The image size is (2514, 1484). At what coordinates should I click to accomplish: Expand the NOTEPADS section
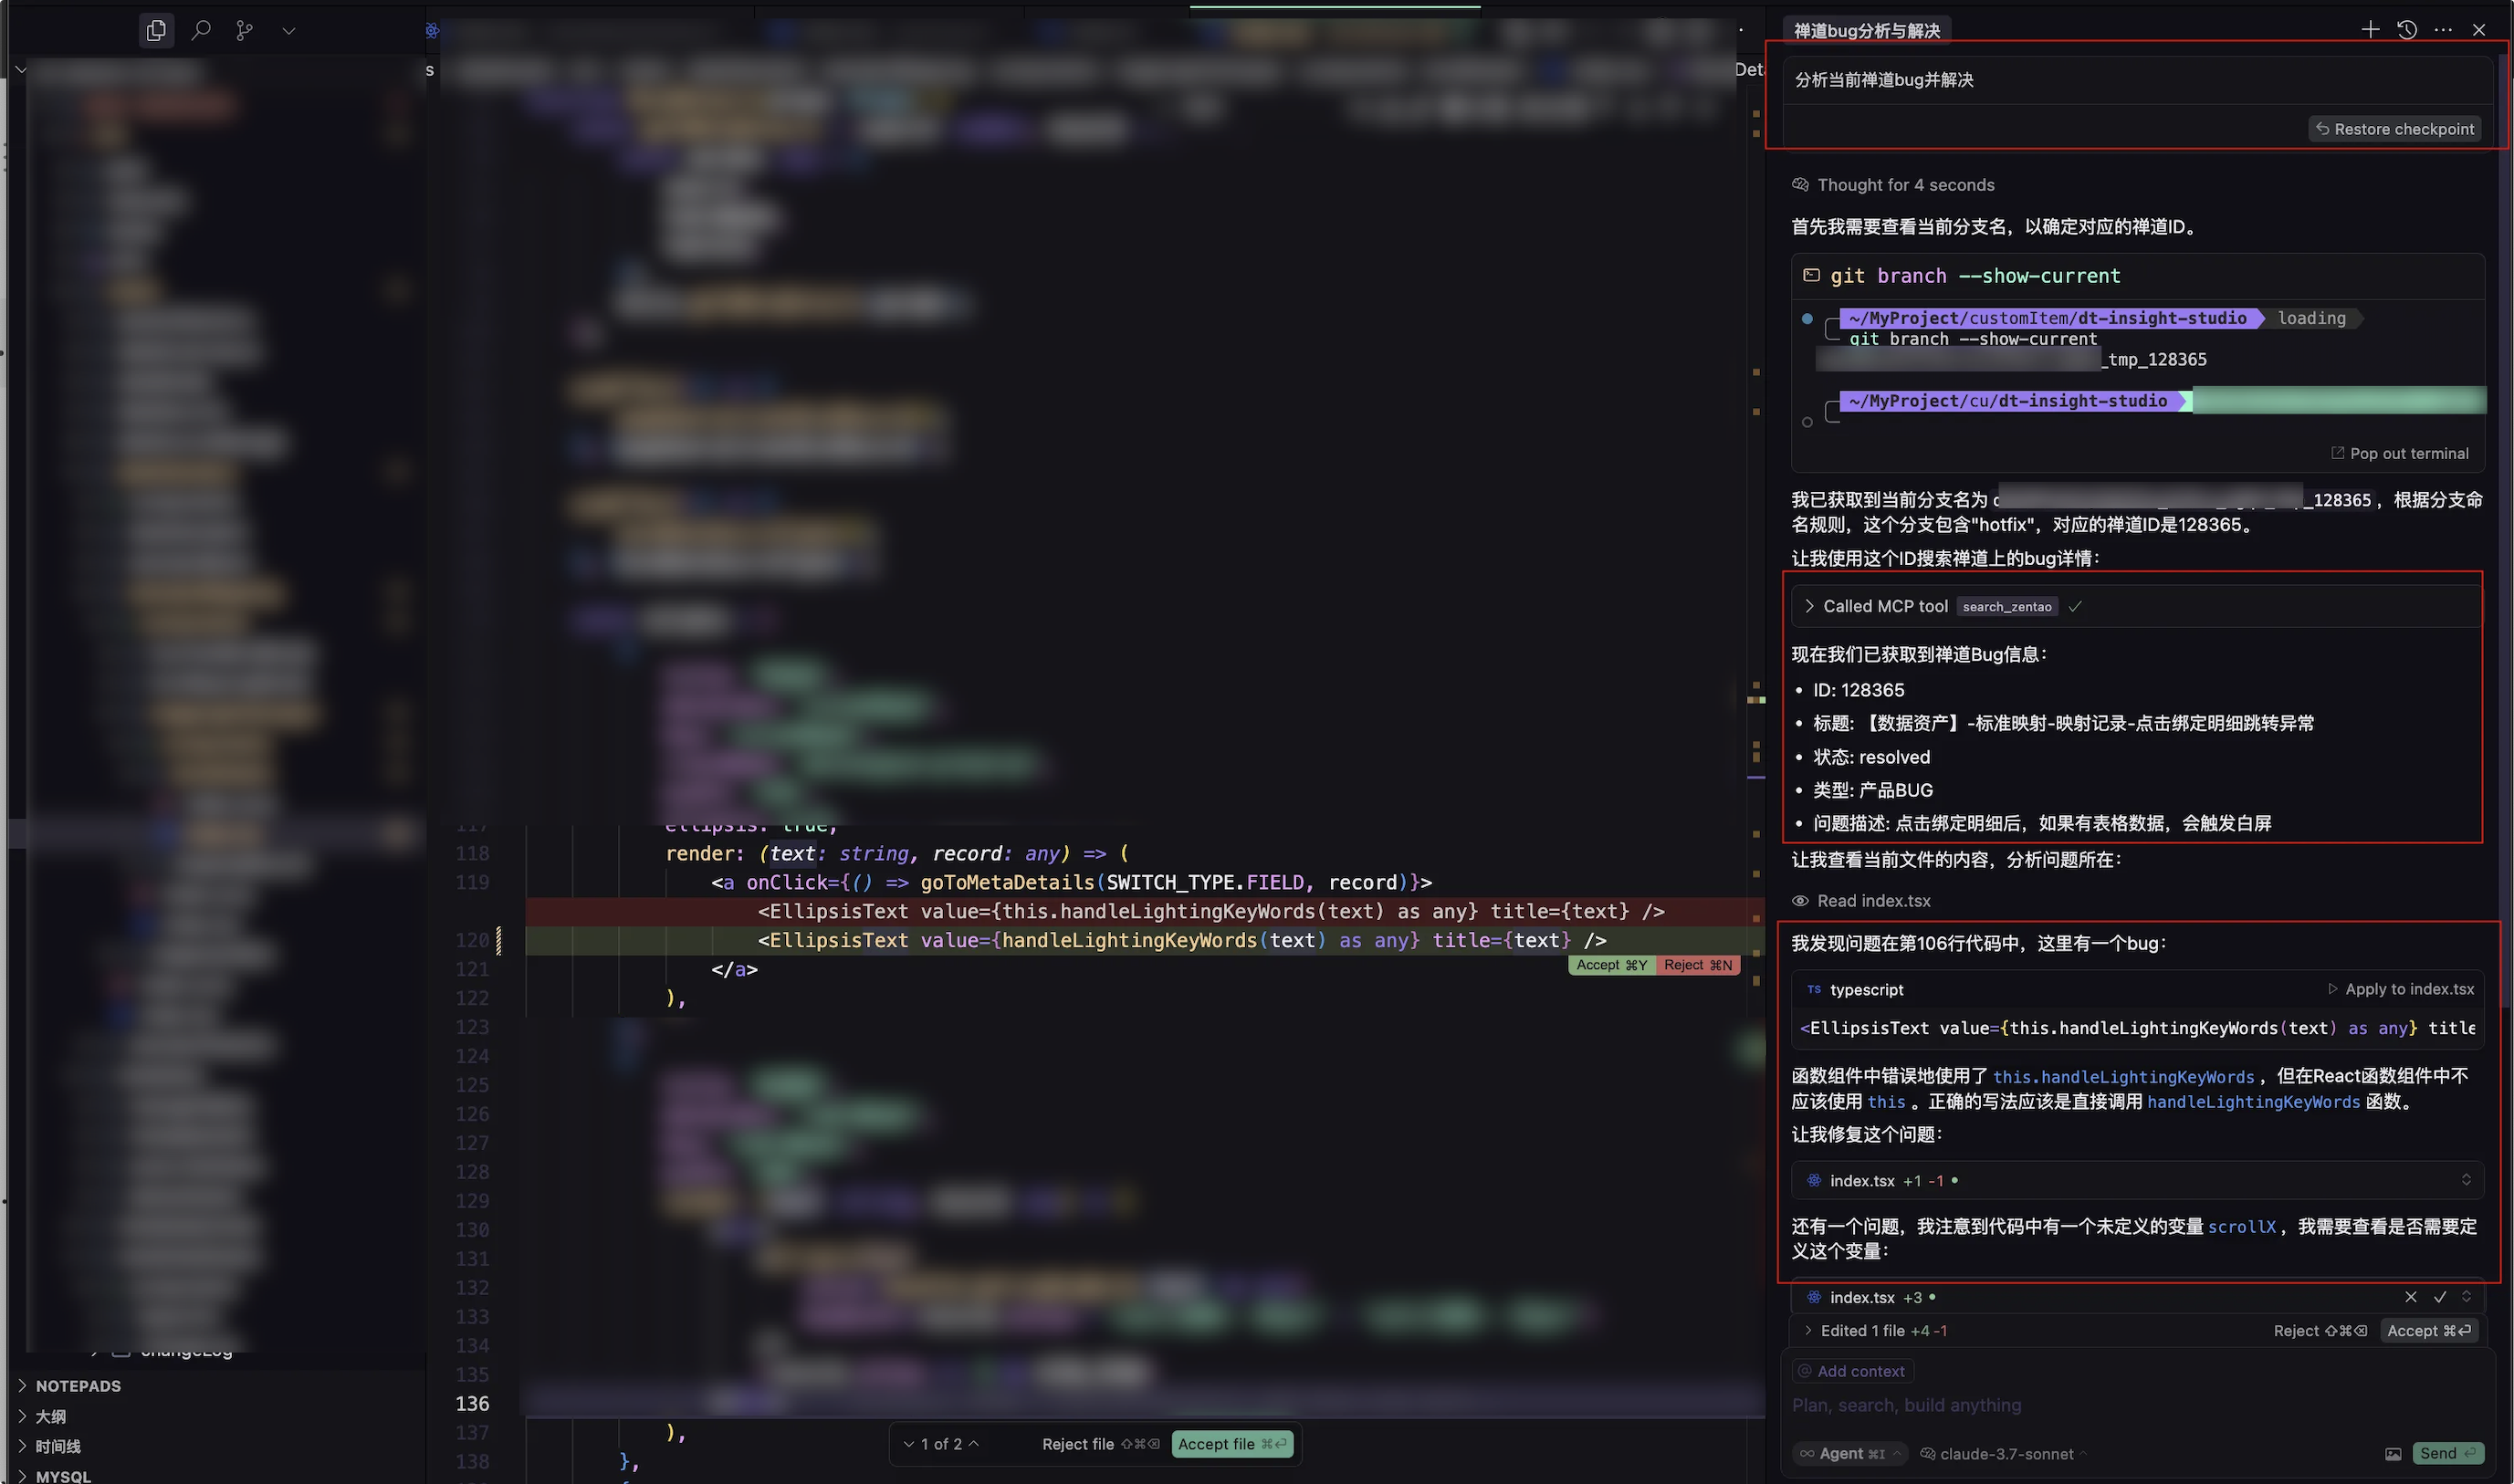(x=78, y=1386)
